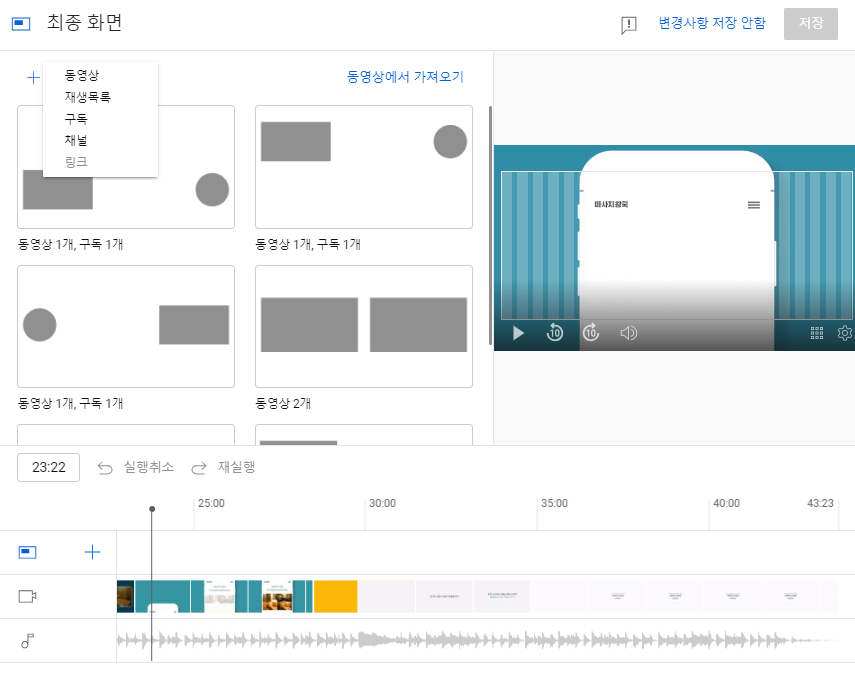The width and height of the screenshot is (855, 674).
Task: Click the plus button in the timeline panel
Action: pyautogui.click(x=92, y=551)
